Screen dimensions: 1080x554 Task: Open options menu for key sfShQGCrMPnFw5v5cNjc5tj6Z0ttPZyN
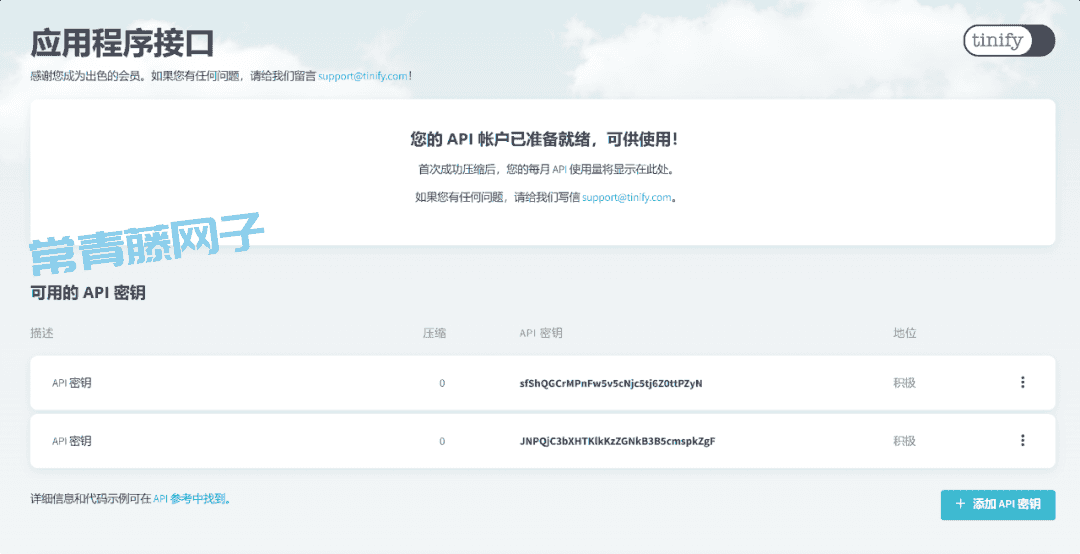[1022, 382]
